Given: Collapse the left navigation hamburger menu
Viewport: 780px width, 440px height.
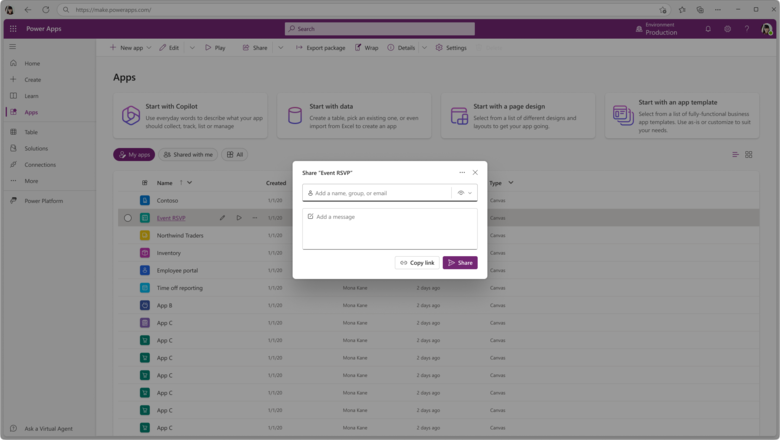Looking at the screenshot, I should [x=13, y=47].
